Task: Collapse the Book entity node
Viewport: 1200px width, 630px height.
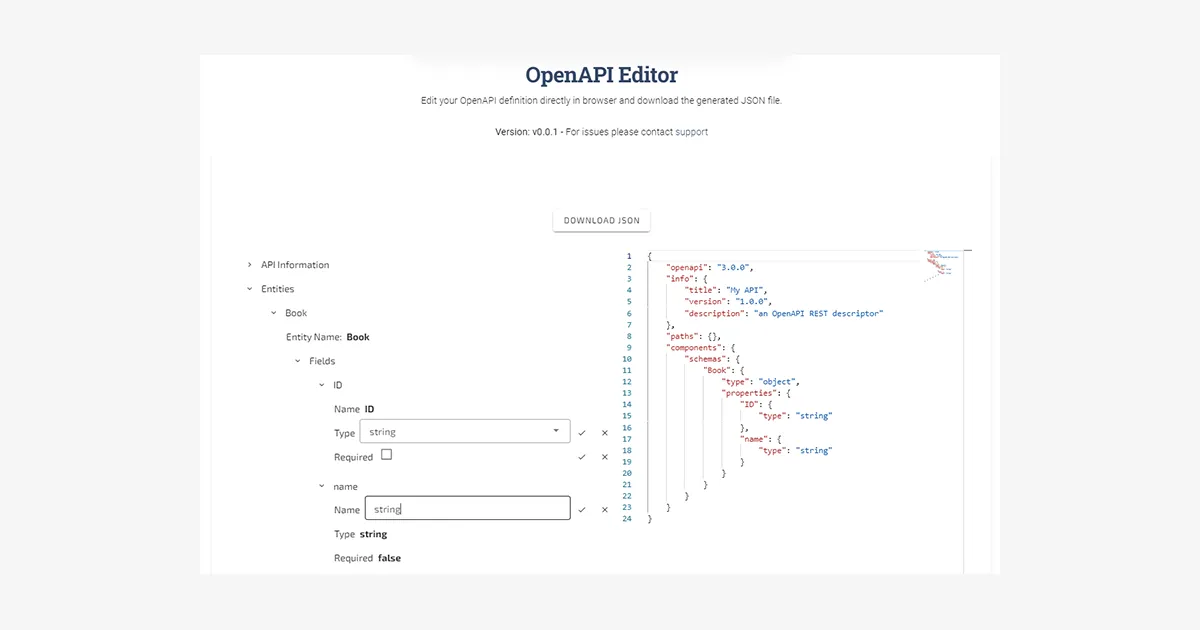Action: 273,313
